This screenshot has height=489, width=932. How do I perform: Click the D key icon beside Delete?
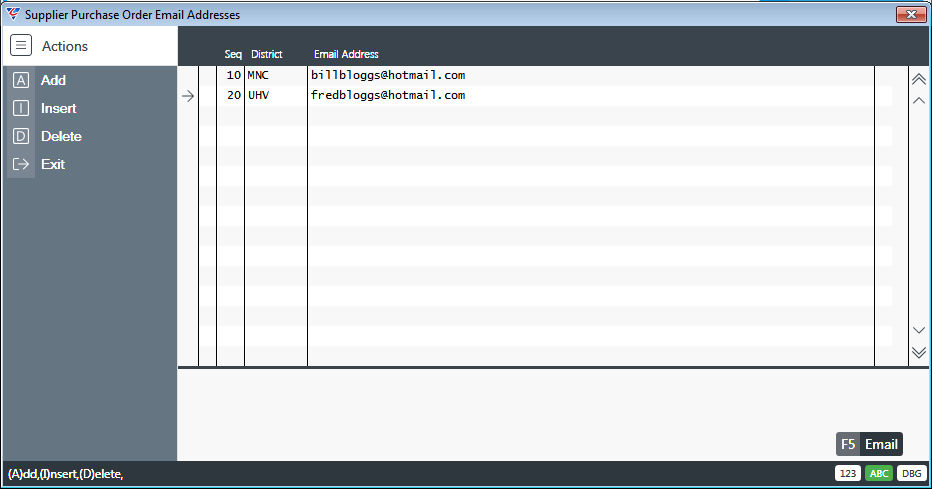(21, 136)
